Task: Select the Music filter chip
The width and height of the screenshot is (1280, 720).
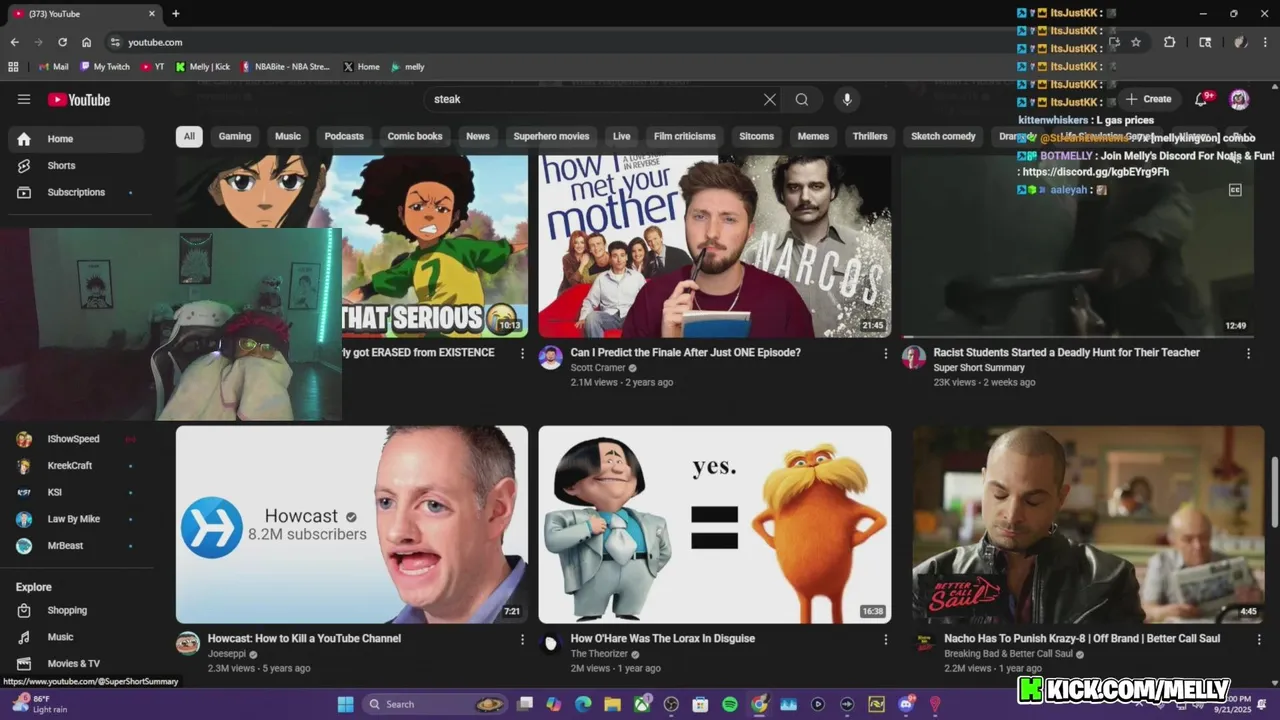Action: (288, 136)
